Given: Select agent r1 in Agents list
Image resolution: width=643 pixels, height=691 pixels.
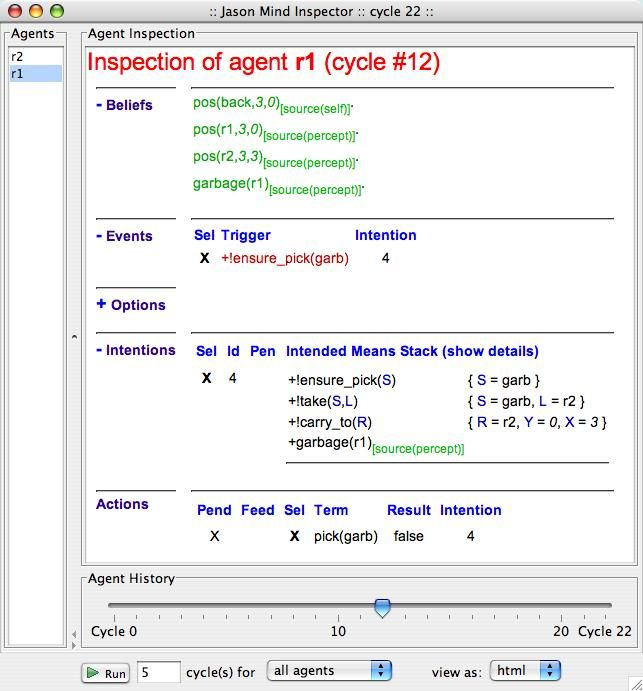Looking at the screenshot, I should pos(35,74).
